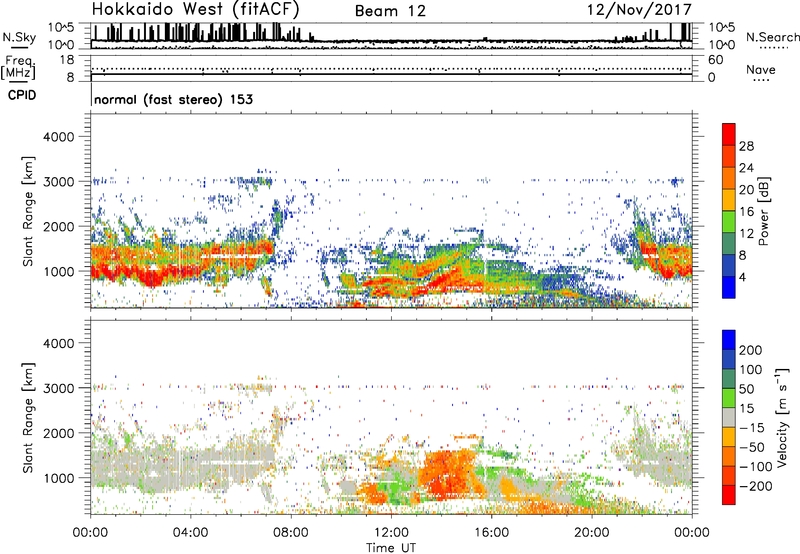
Task: Select the 'N.Search' legend label
Action: coord(772,37)
